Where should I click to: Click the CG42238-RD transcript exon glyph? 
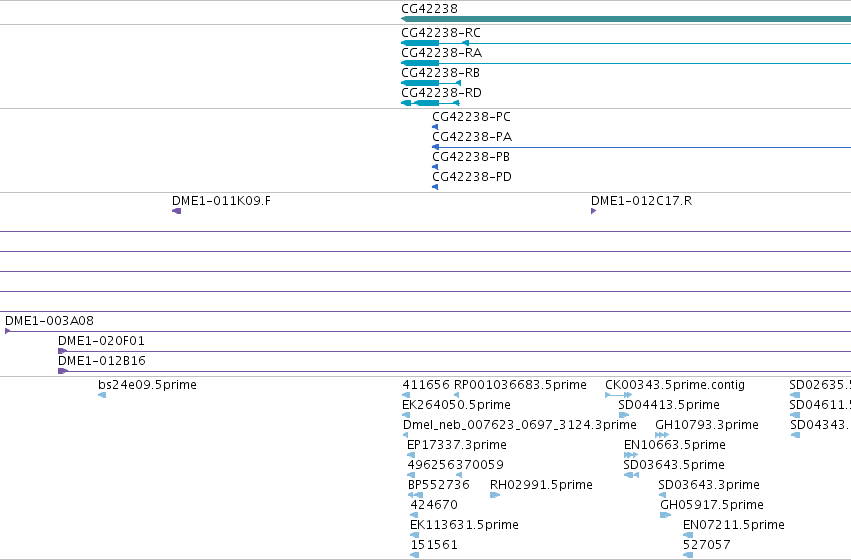pos(430,103)
